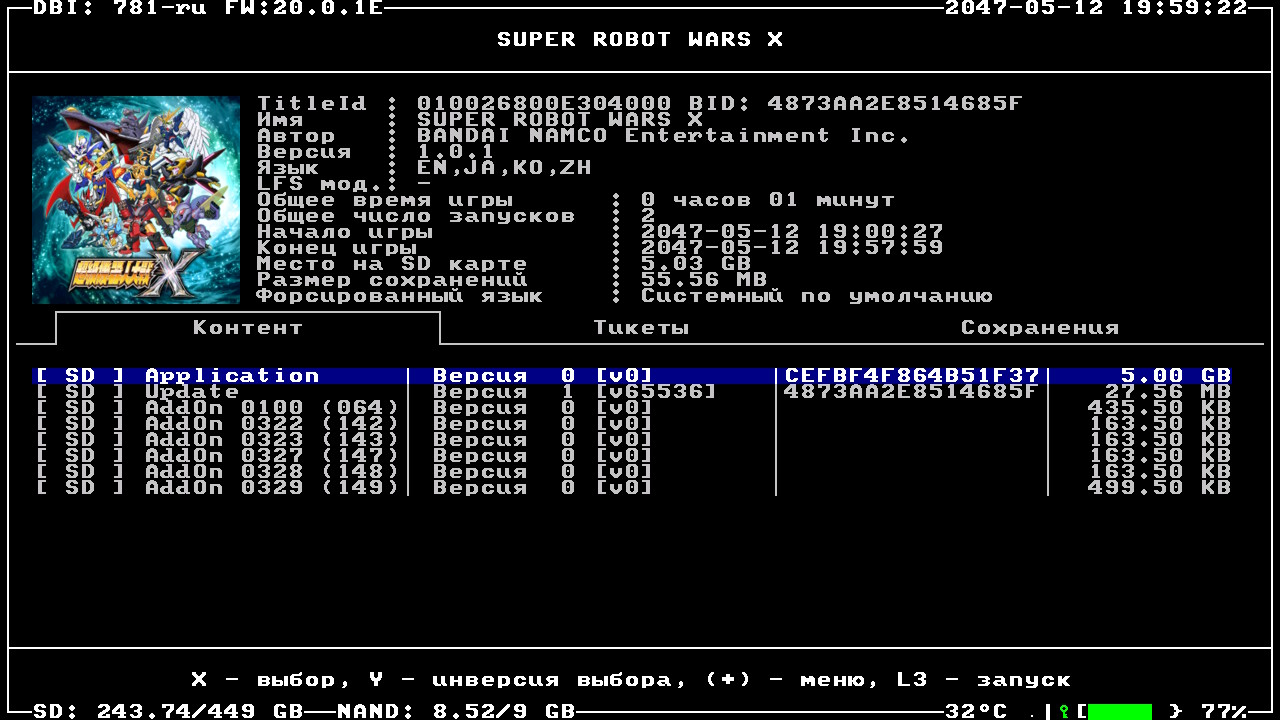Click the Application size 5.00 GB
The width and height of the screenshot is (1280, 720).
point(1175,376)
